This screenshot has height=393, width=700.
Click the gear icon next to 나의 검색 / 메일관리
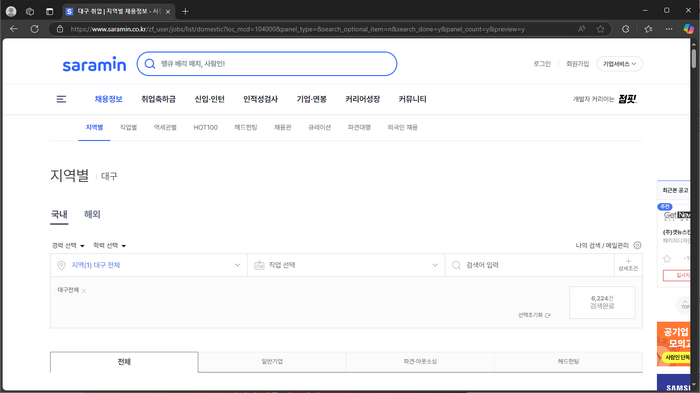[638, 245]
